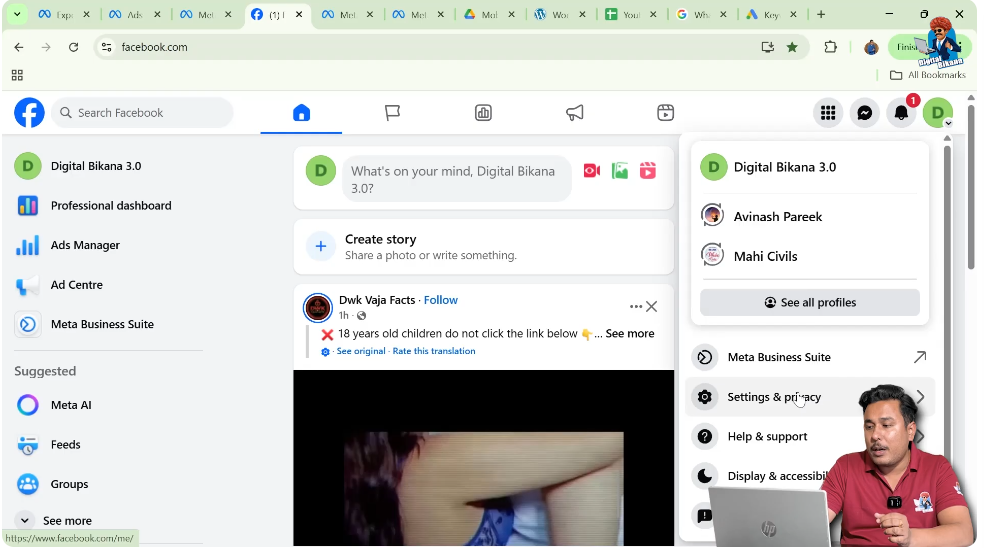This screenshot has height=548, width=984.
Task: Open Dwk Vaja Facts page avatar
Action: 318,308
